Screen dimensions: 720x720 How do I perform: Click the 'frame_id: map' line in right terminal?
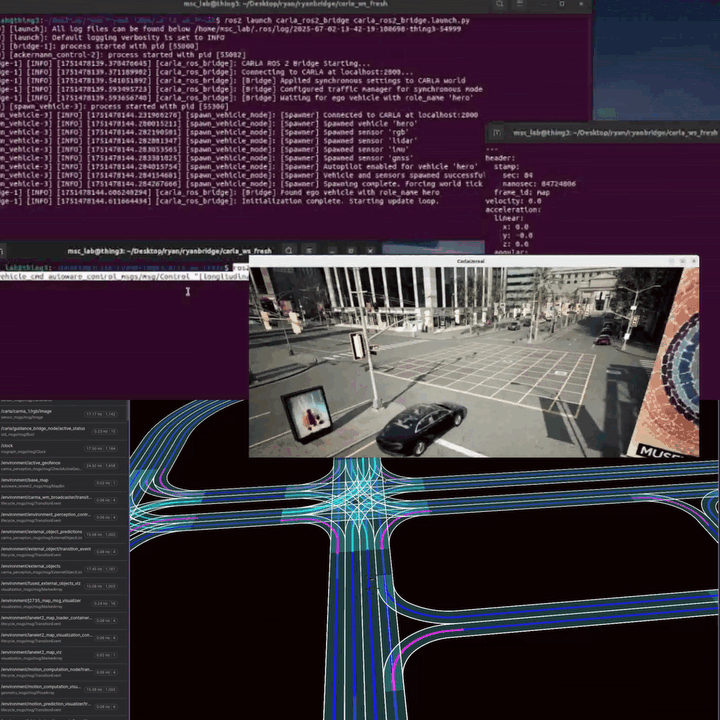pos(522,192)
